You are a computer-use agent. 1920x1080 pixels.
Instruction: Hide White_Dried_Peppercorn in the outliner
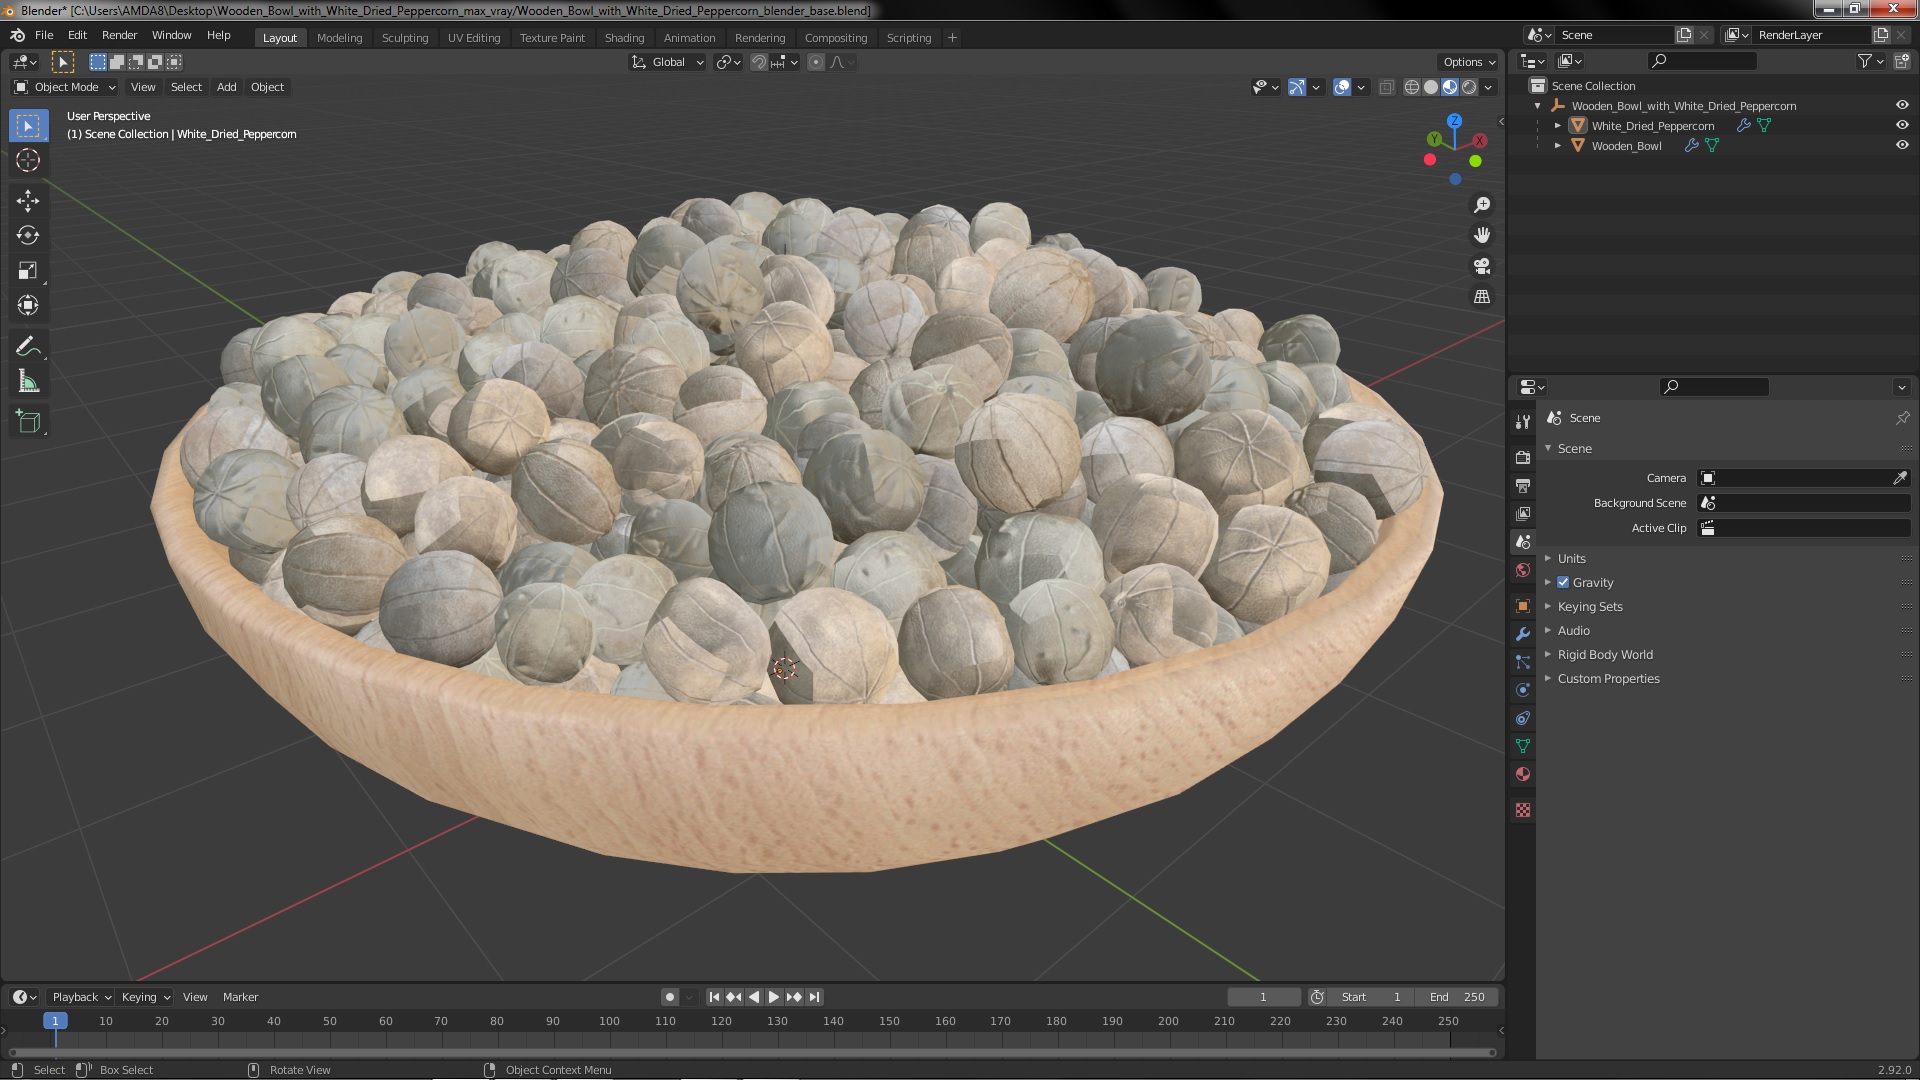point(1902,125)
